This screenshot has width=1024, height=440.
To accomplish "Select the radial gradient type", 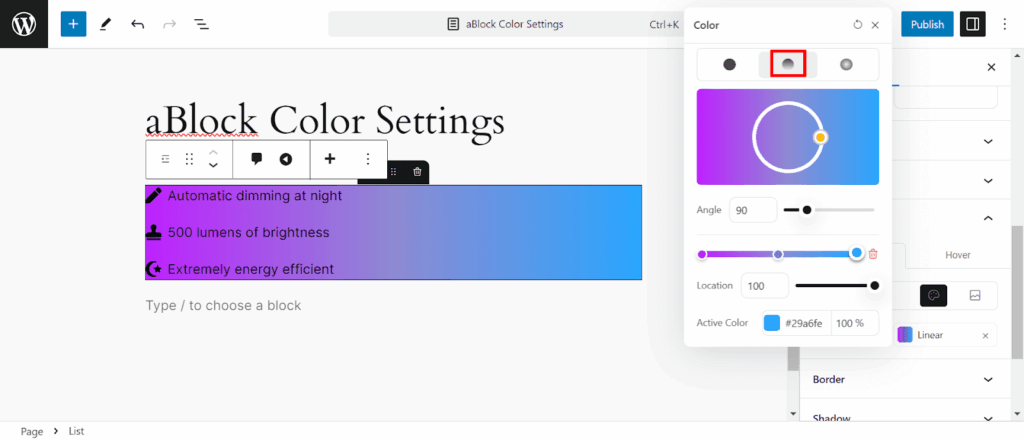I will [846, 64].
